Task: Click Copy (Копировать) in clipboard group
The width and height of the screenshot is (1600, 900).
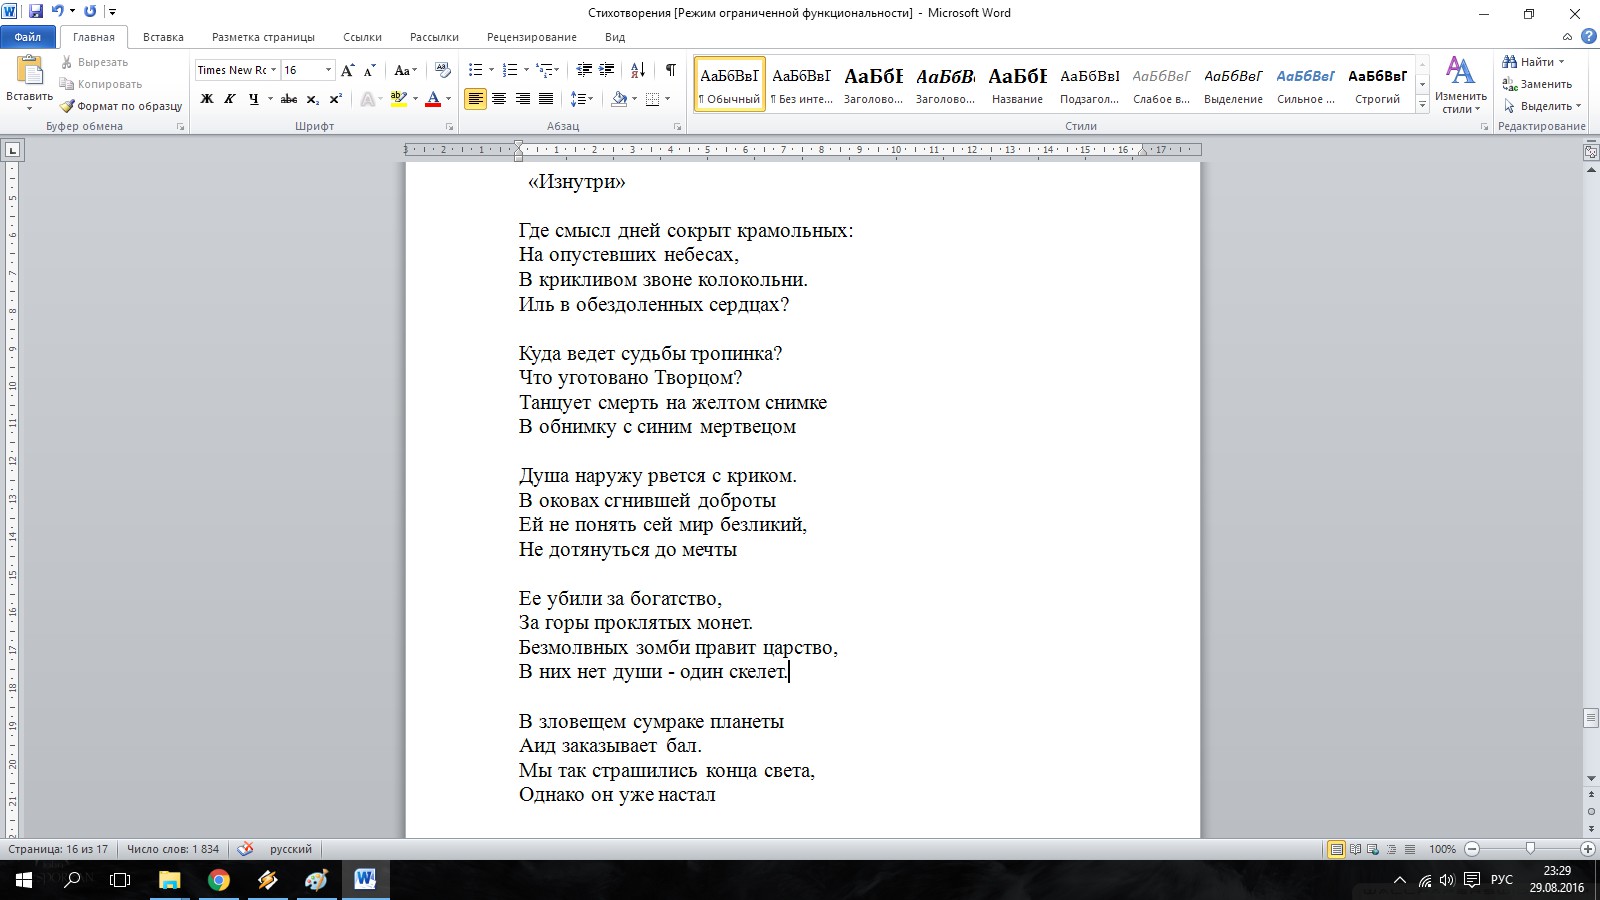Action: [x=101, y=84]
